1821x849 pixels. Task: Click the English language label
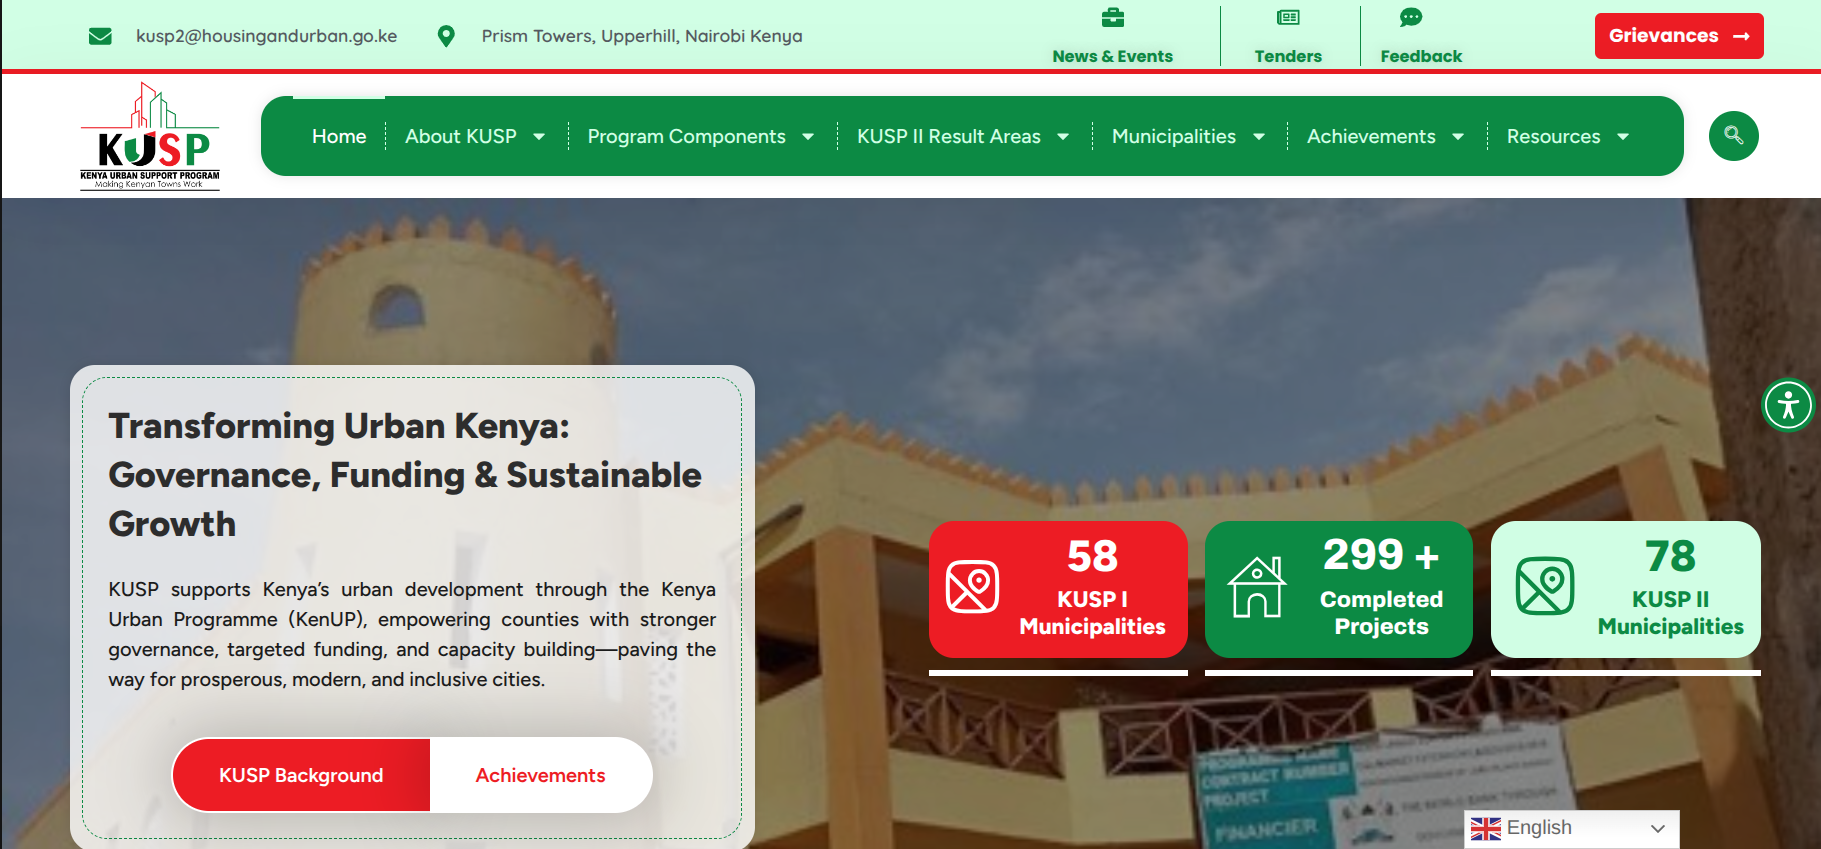[x=1539, y=828]
